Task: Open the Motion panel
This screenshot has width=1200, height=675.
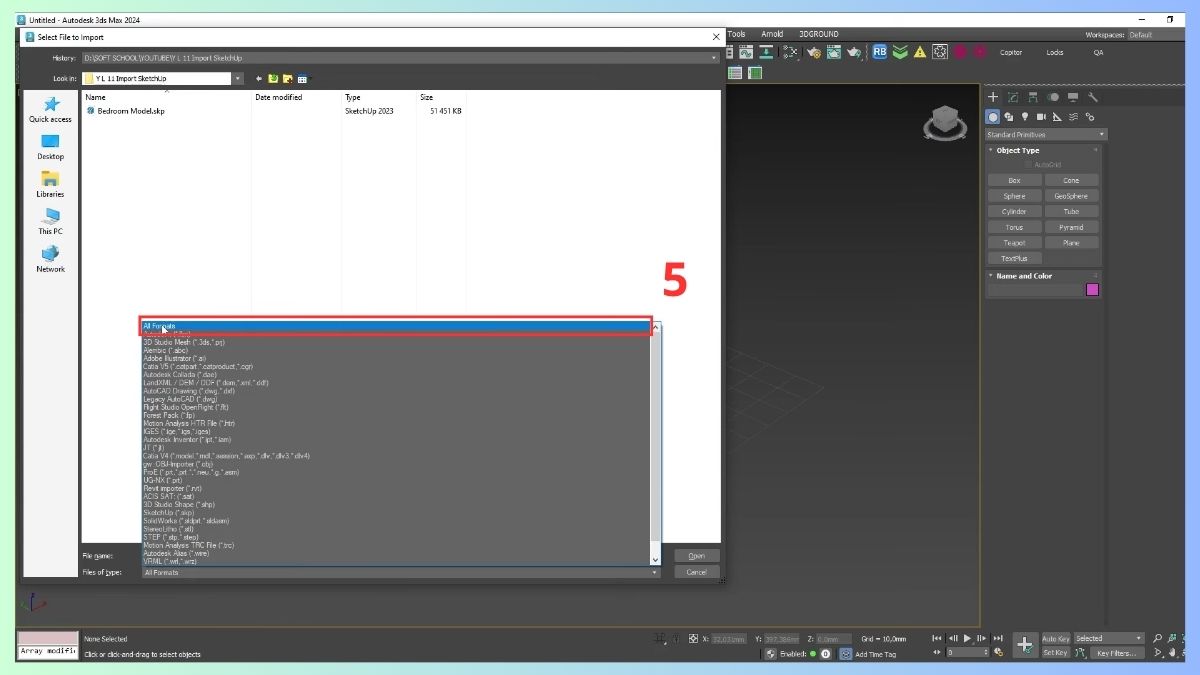Action: pos(1053,97)
